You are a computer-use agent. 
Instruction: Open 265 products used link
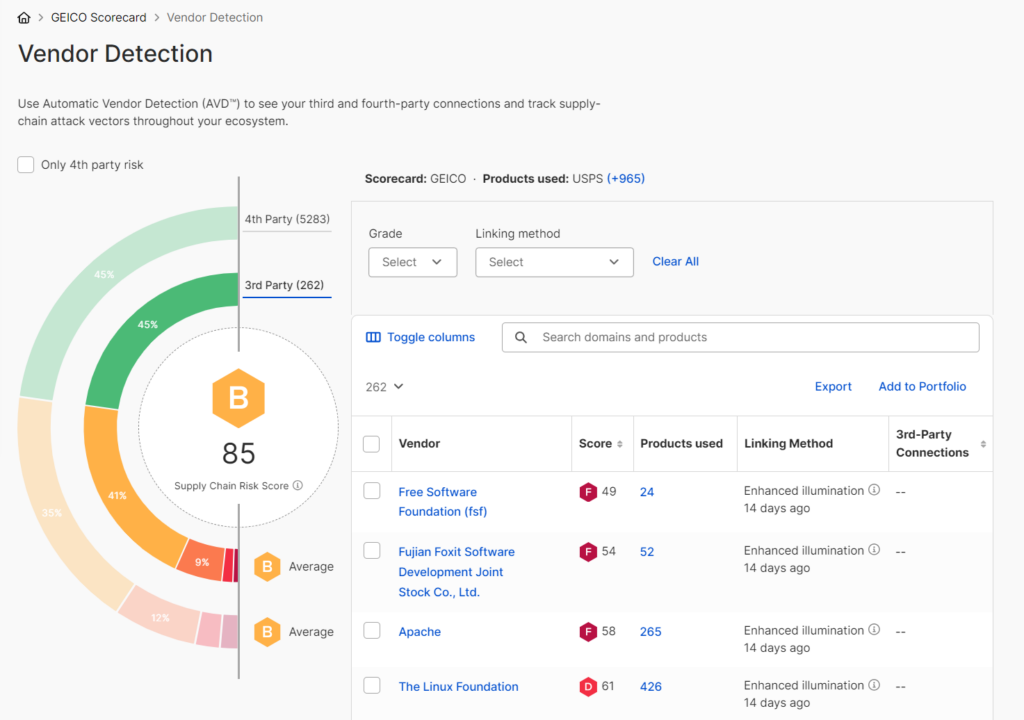(x=650, y=632)
